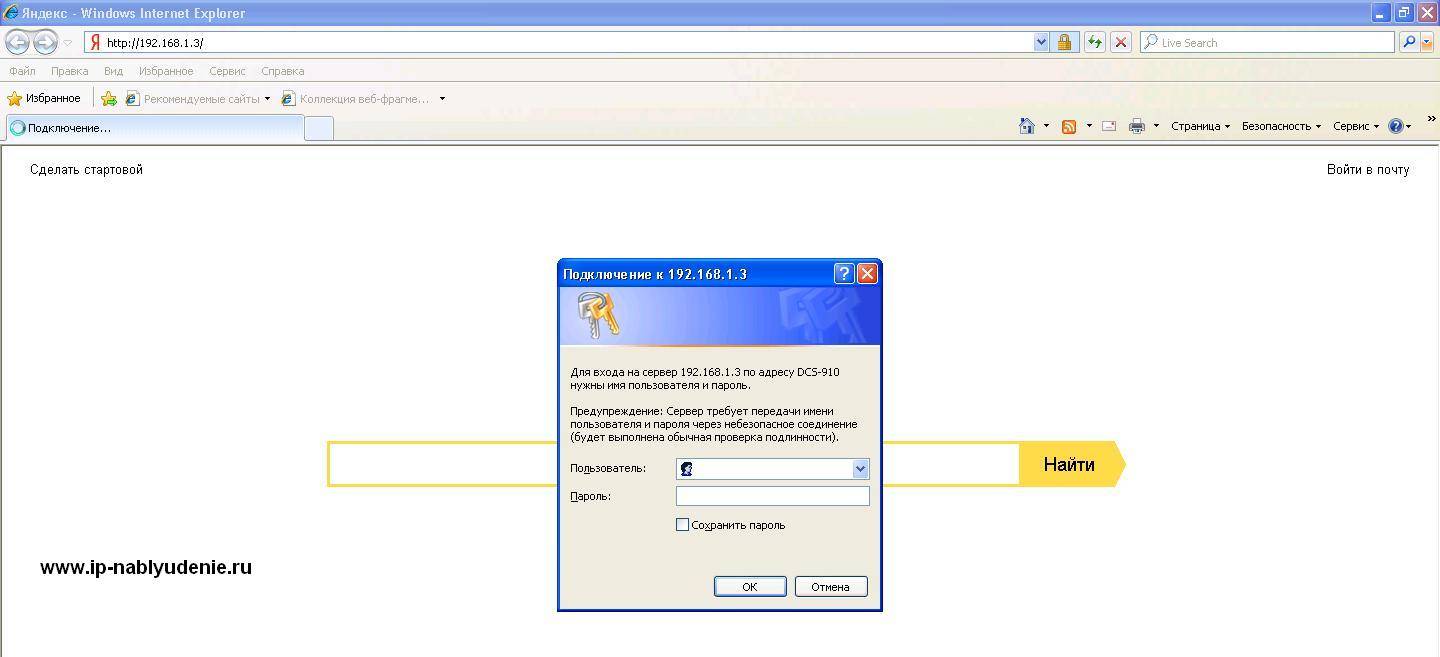Add to favorites bar star icon
The height and width of the screenshot is (657, 1440).
pyautogui.click(x=109, y=98)
